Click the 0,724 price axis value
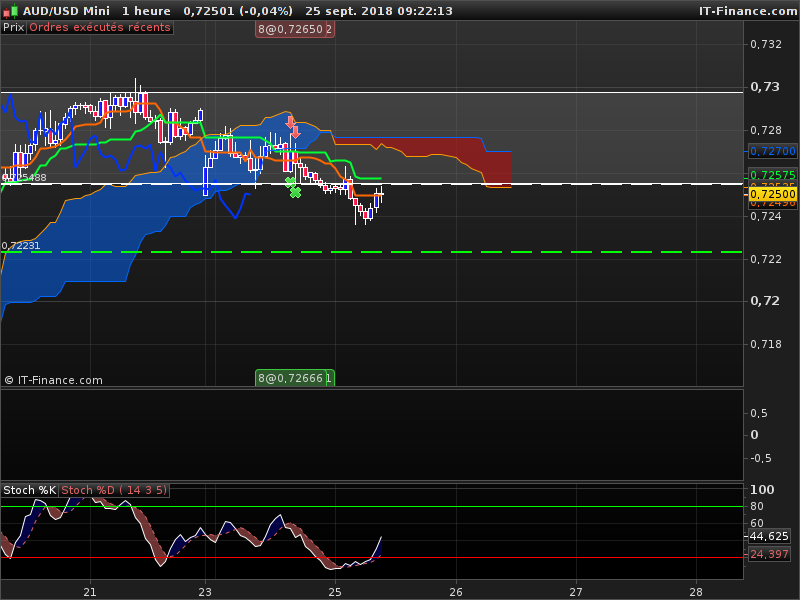 point(766,216)
